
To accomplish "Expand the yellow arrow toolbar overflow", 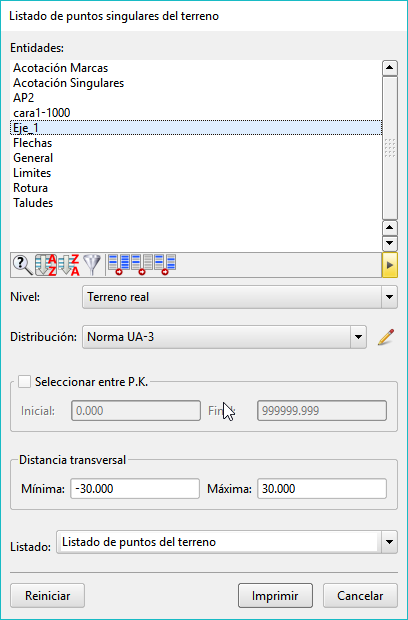I will [x=389, y=265].
